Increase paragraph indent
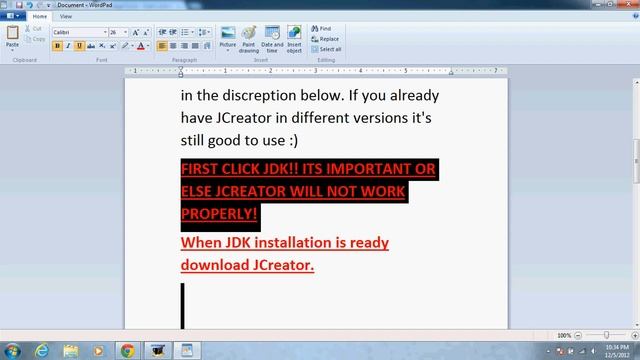Screen dimensions: 640x360 pos(173,32)
